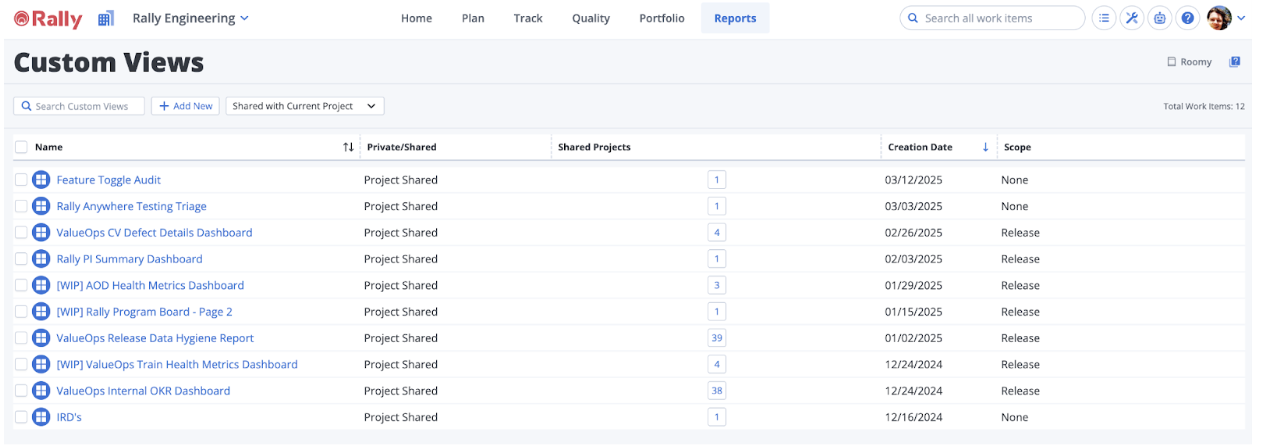Click the Shared Projects column header
1262x446 pixels.
594,147
